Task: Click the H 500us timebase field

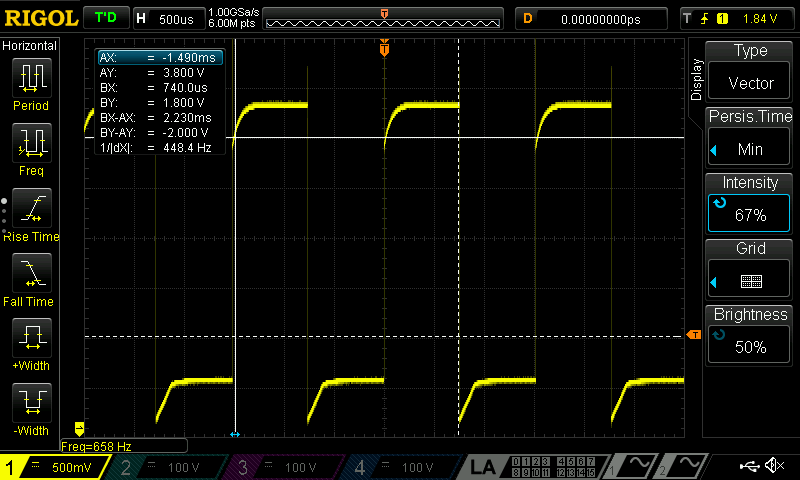Action: click(169, 19)
